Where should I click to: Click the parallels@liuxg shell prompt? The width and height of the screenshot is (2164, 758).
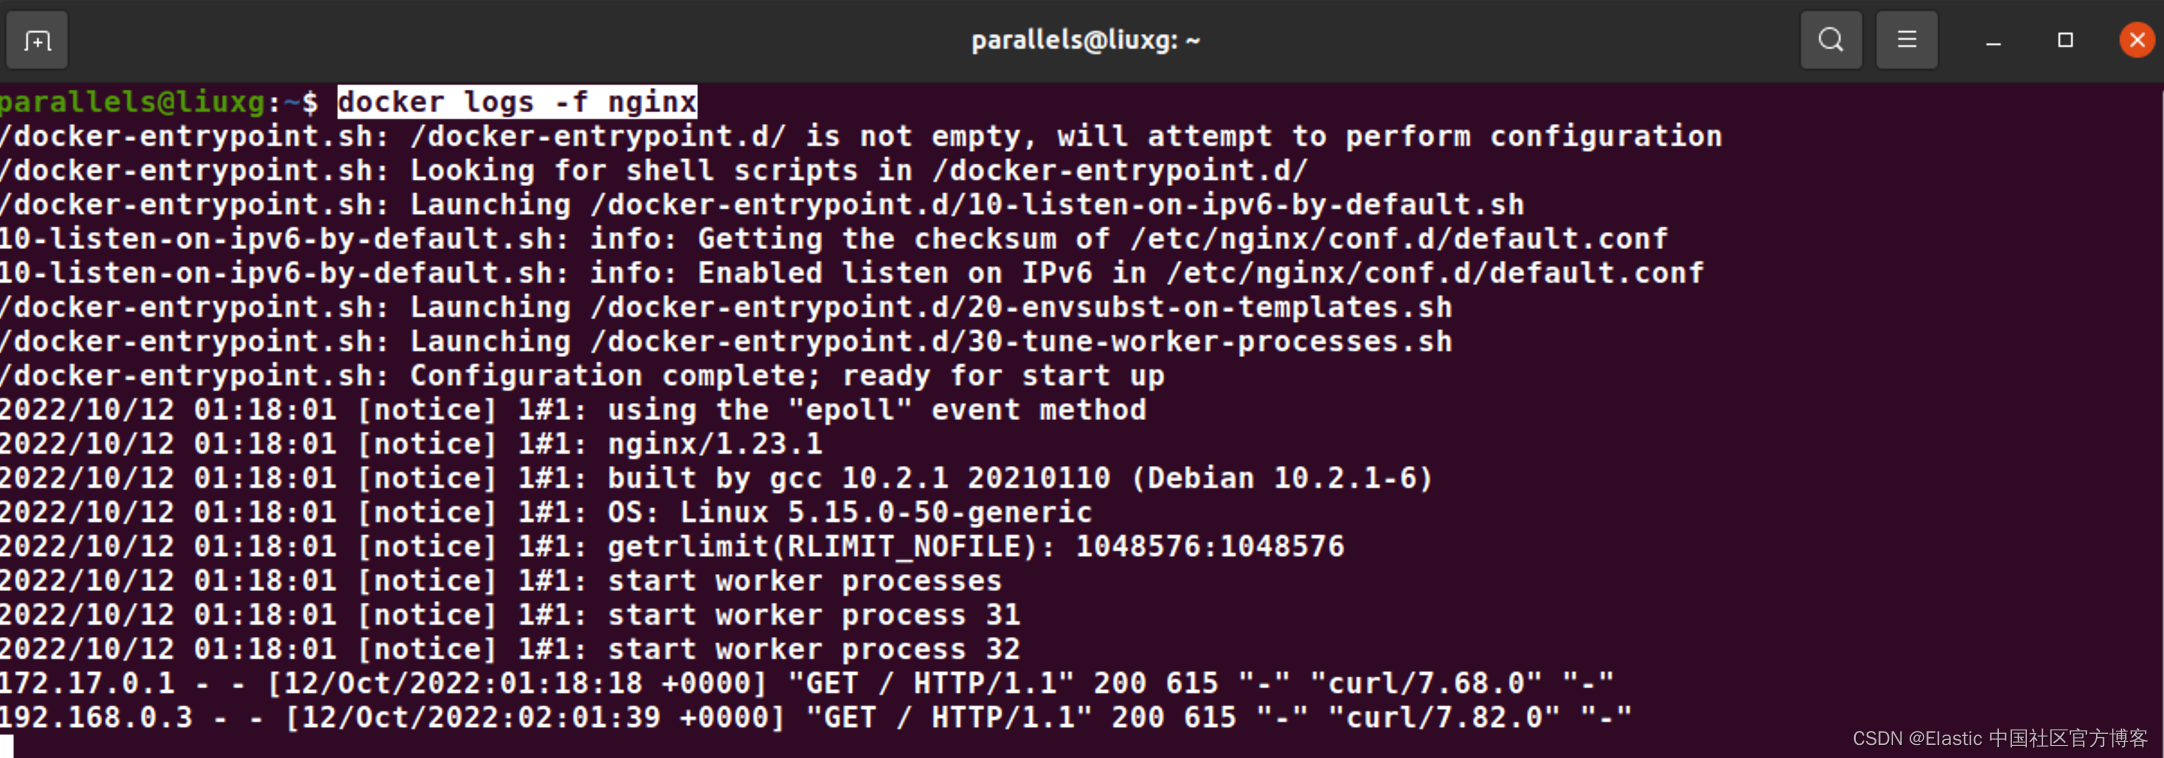[x=159, y=102]
